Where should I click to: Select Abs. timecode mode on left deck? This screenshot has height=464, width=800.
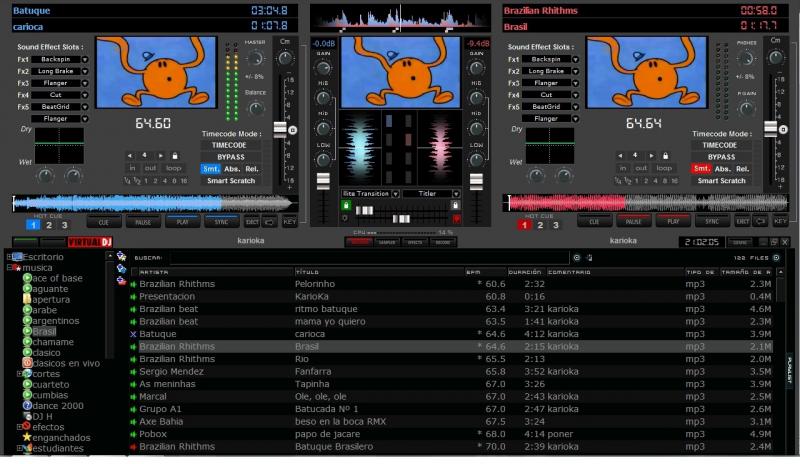[x=232, y=168]
